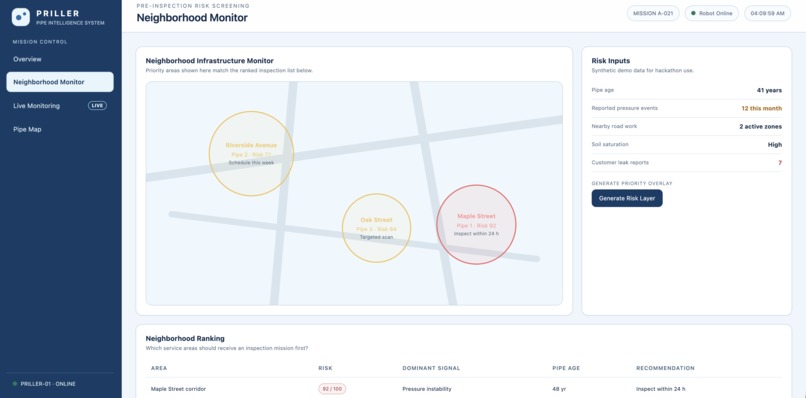This screenshot has height=398, width=806.
Task: Click the LIVE badge
Action: pos(97,105)
